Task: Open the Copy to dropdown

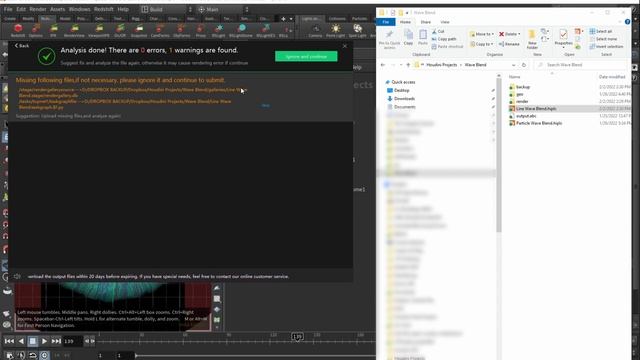Action: point(482,44)
